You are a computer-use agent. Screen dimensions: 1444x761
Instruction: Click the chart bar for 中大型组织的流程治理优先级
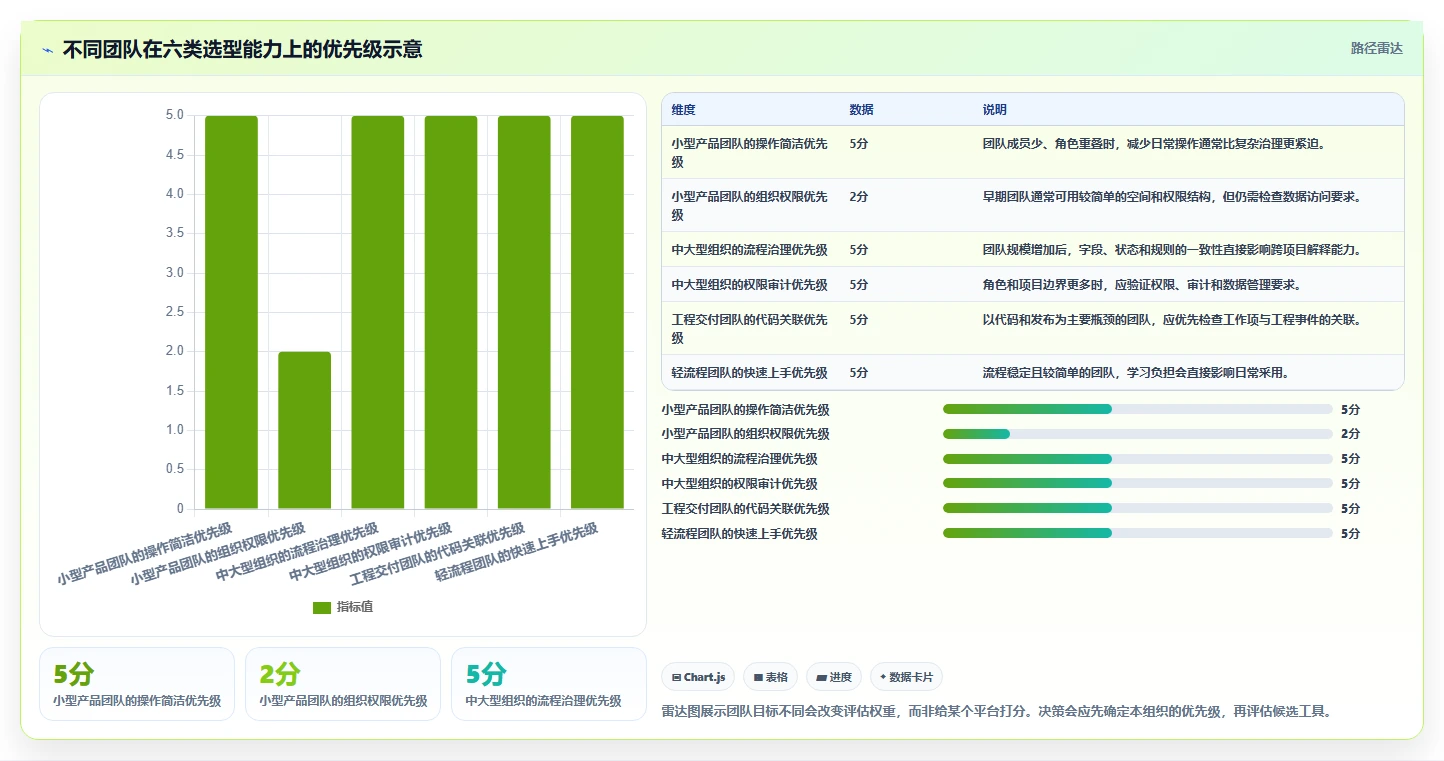point(378,312)
